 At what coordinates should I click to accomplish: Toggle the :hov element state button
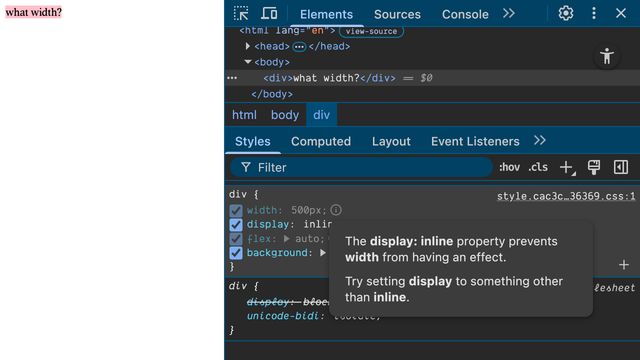pos(509,167)
